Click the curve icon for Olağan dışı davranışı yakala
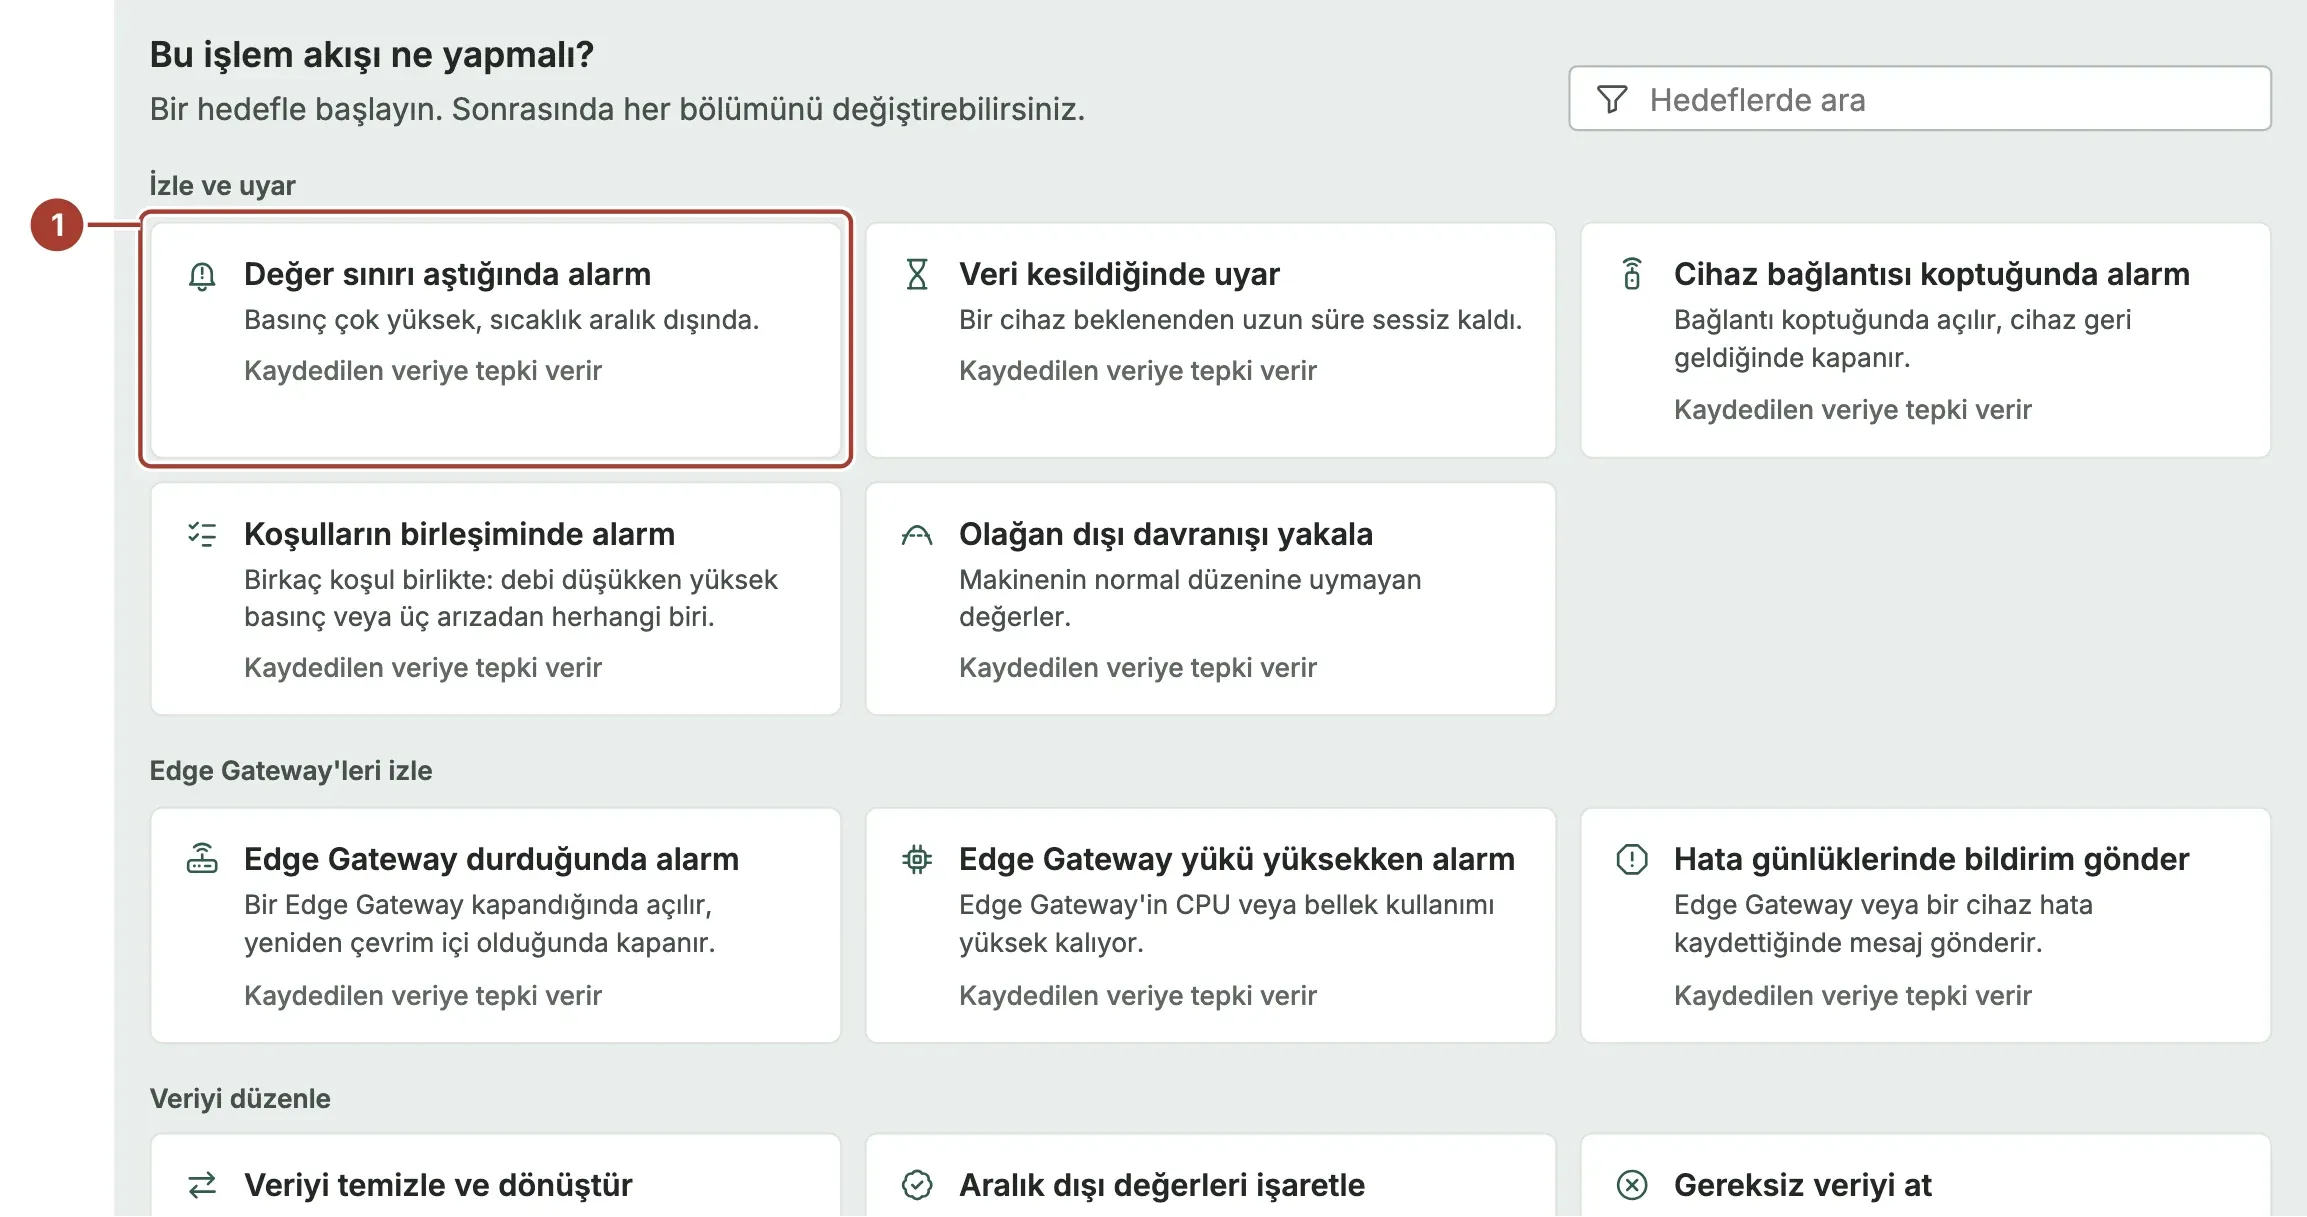2307x1217 pixels. pos(917,535)
